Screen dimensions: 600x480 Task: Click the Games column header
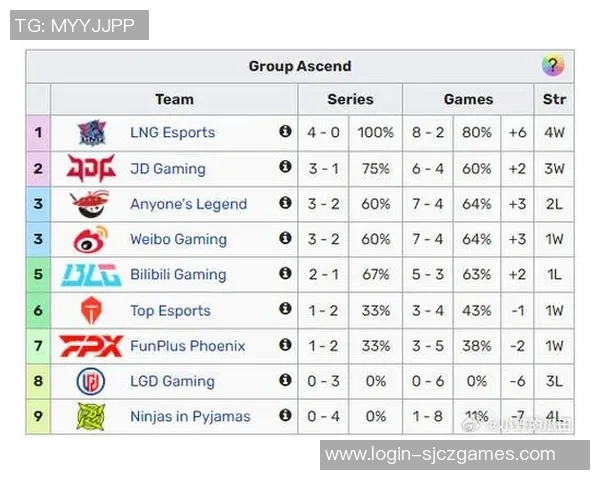pyautogui.click(x=468, y=99)
